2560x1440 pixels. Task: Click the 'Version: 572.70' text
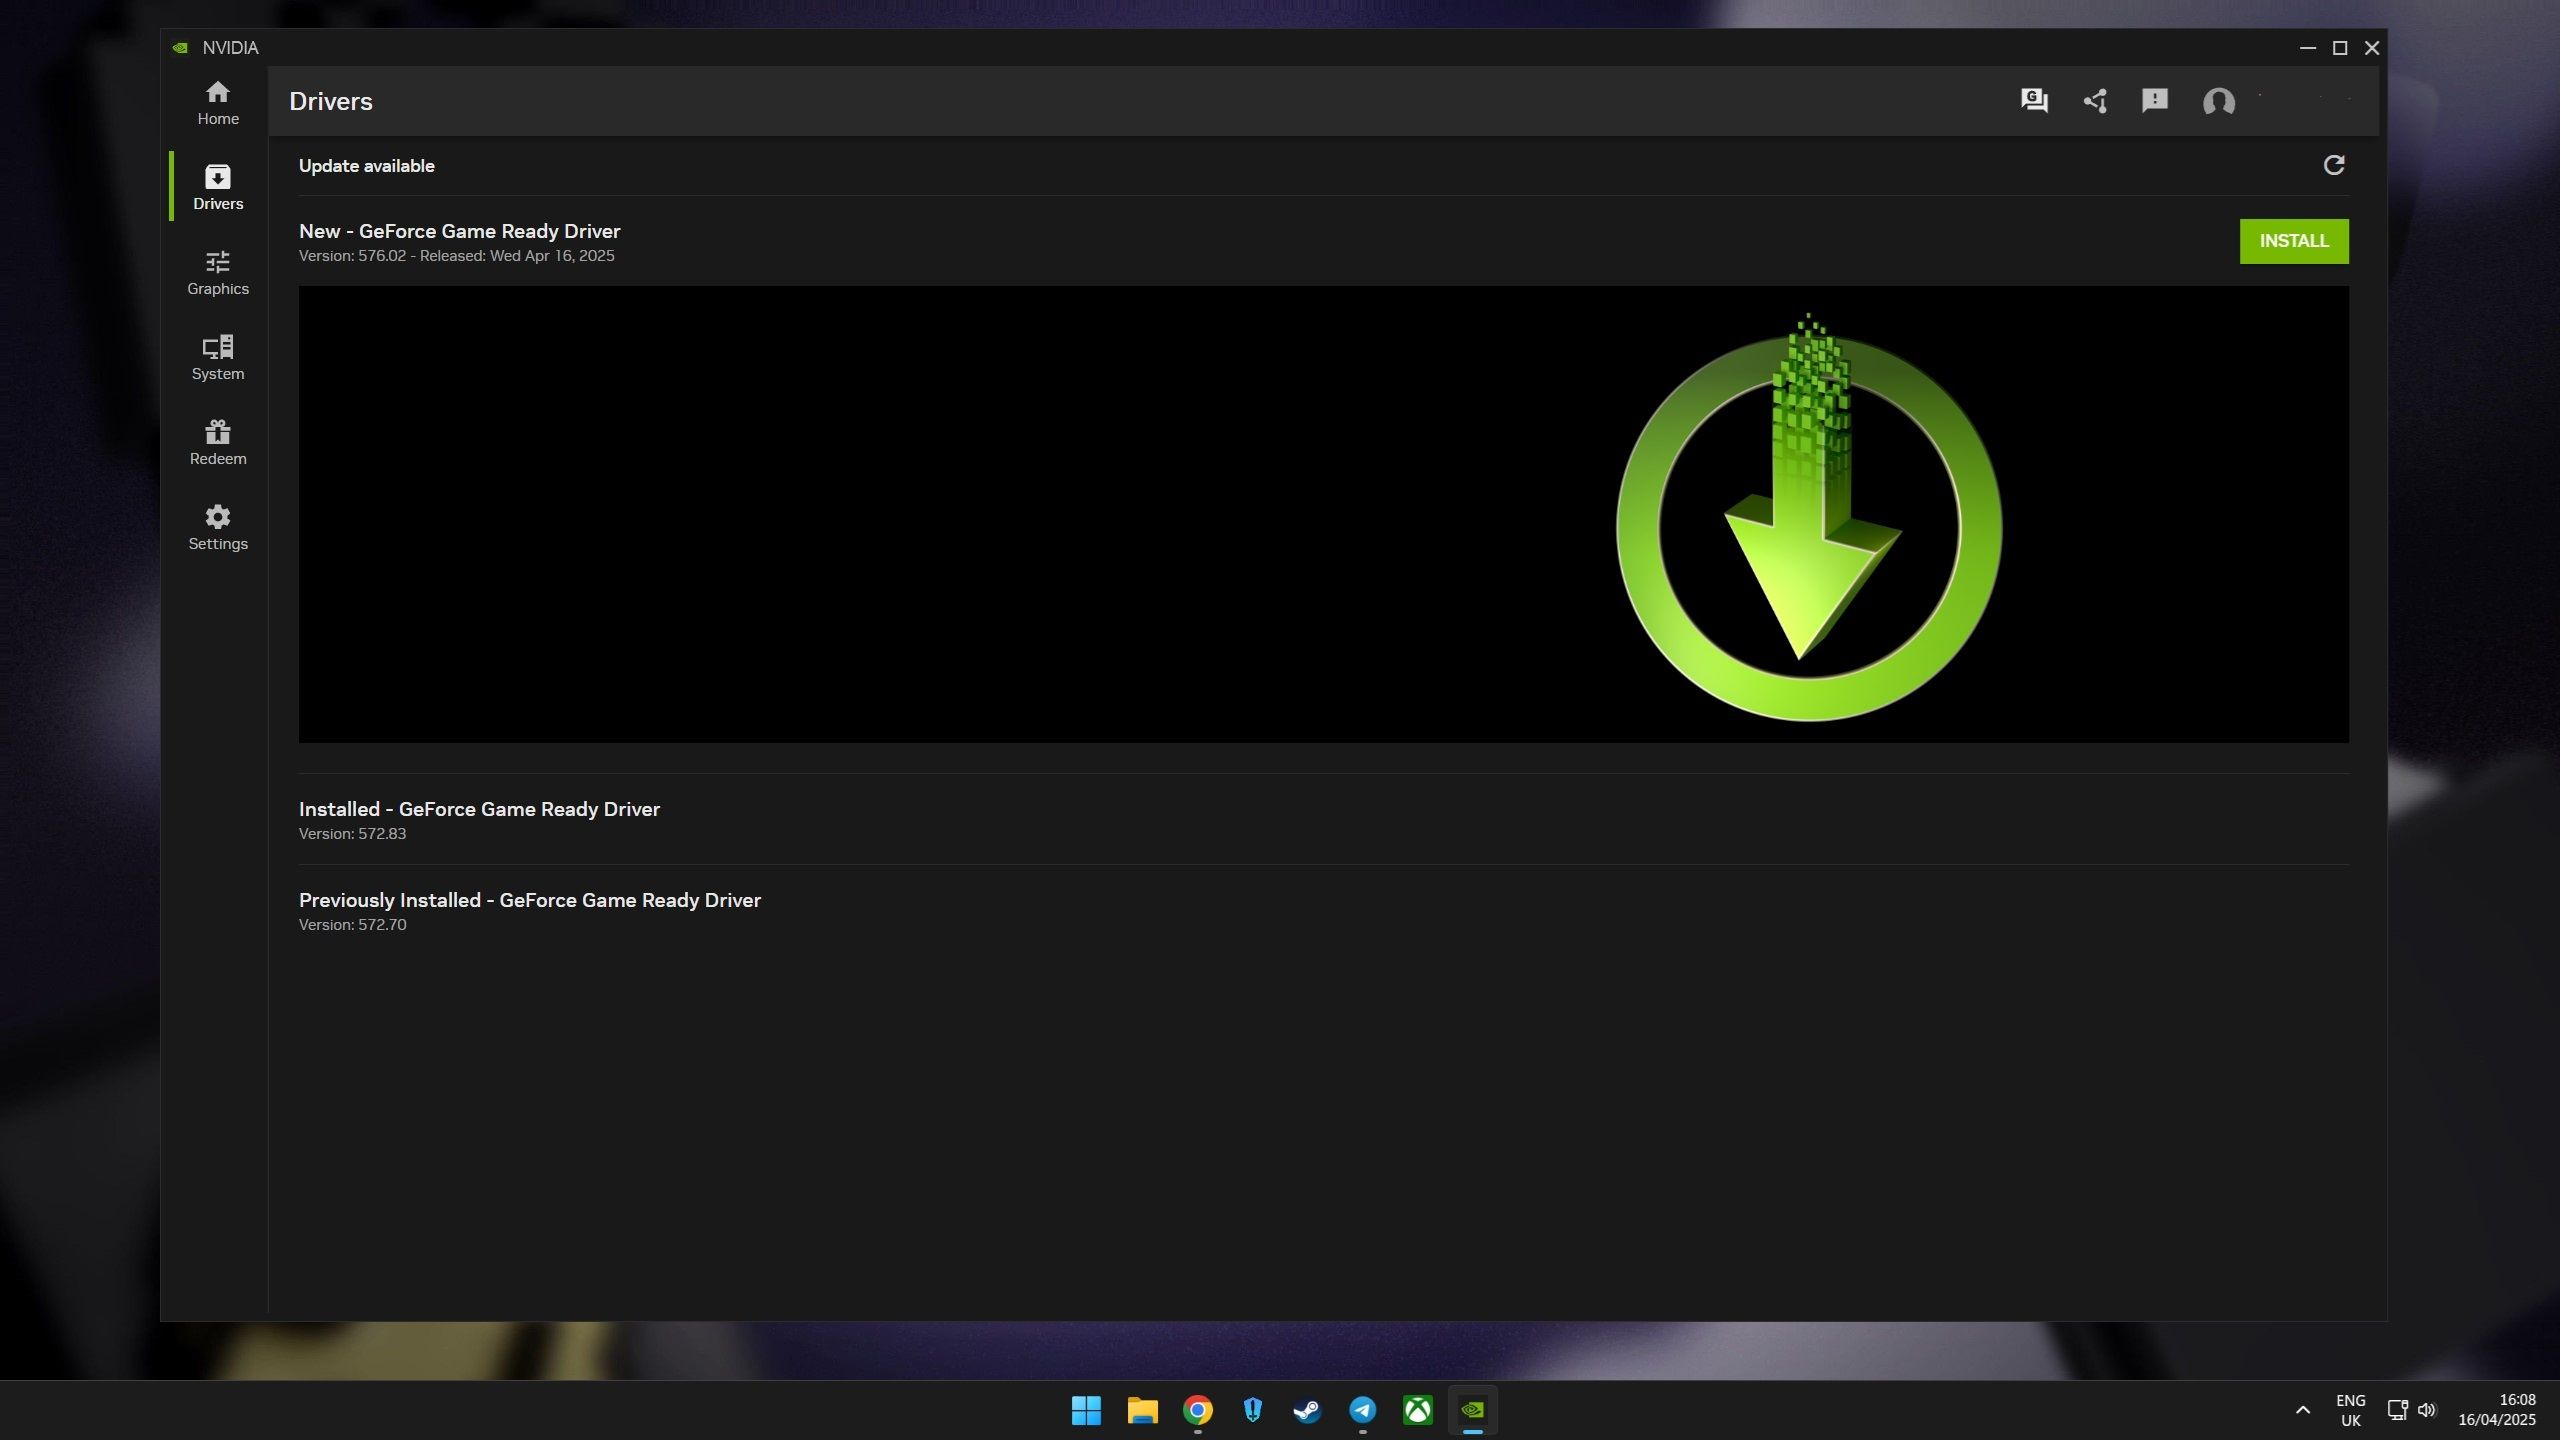coord(352,925)
